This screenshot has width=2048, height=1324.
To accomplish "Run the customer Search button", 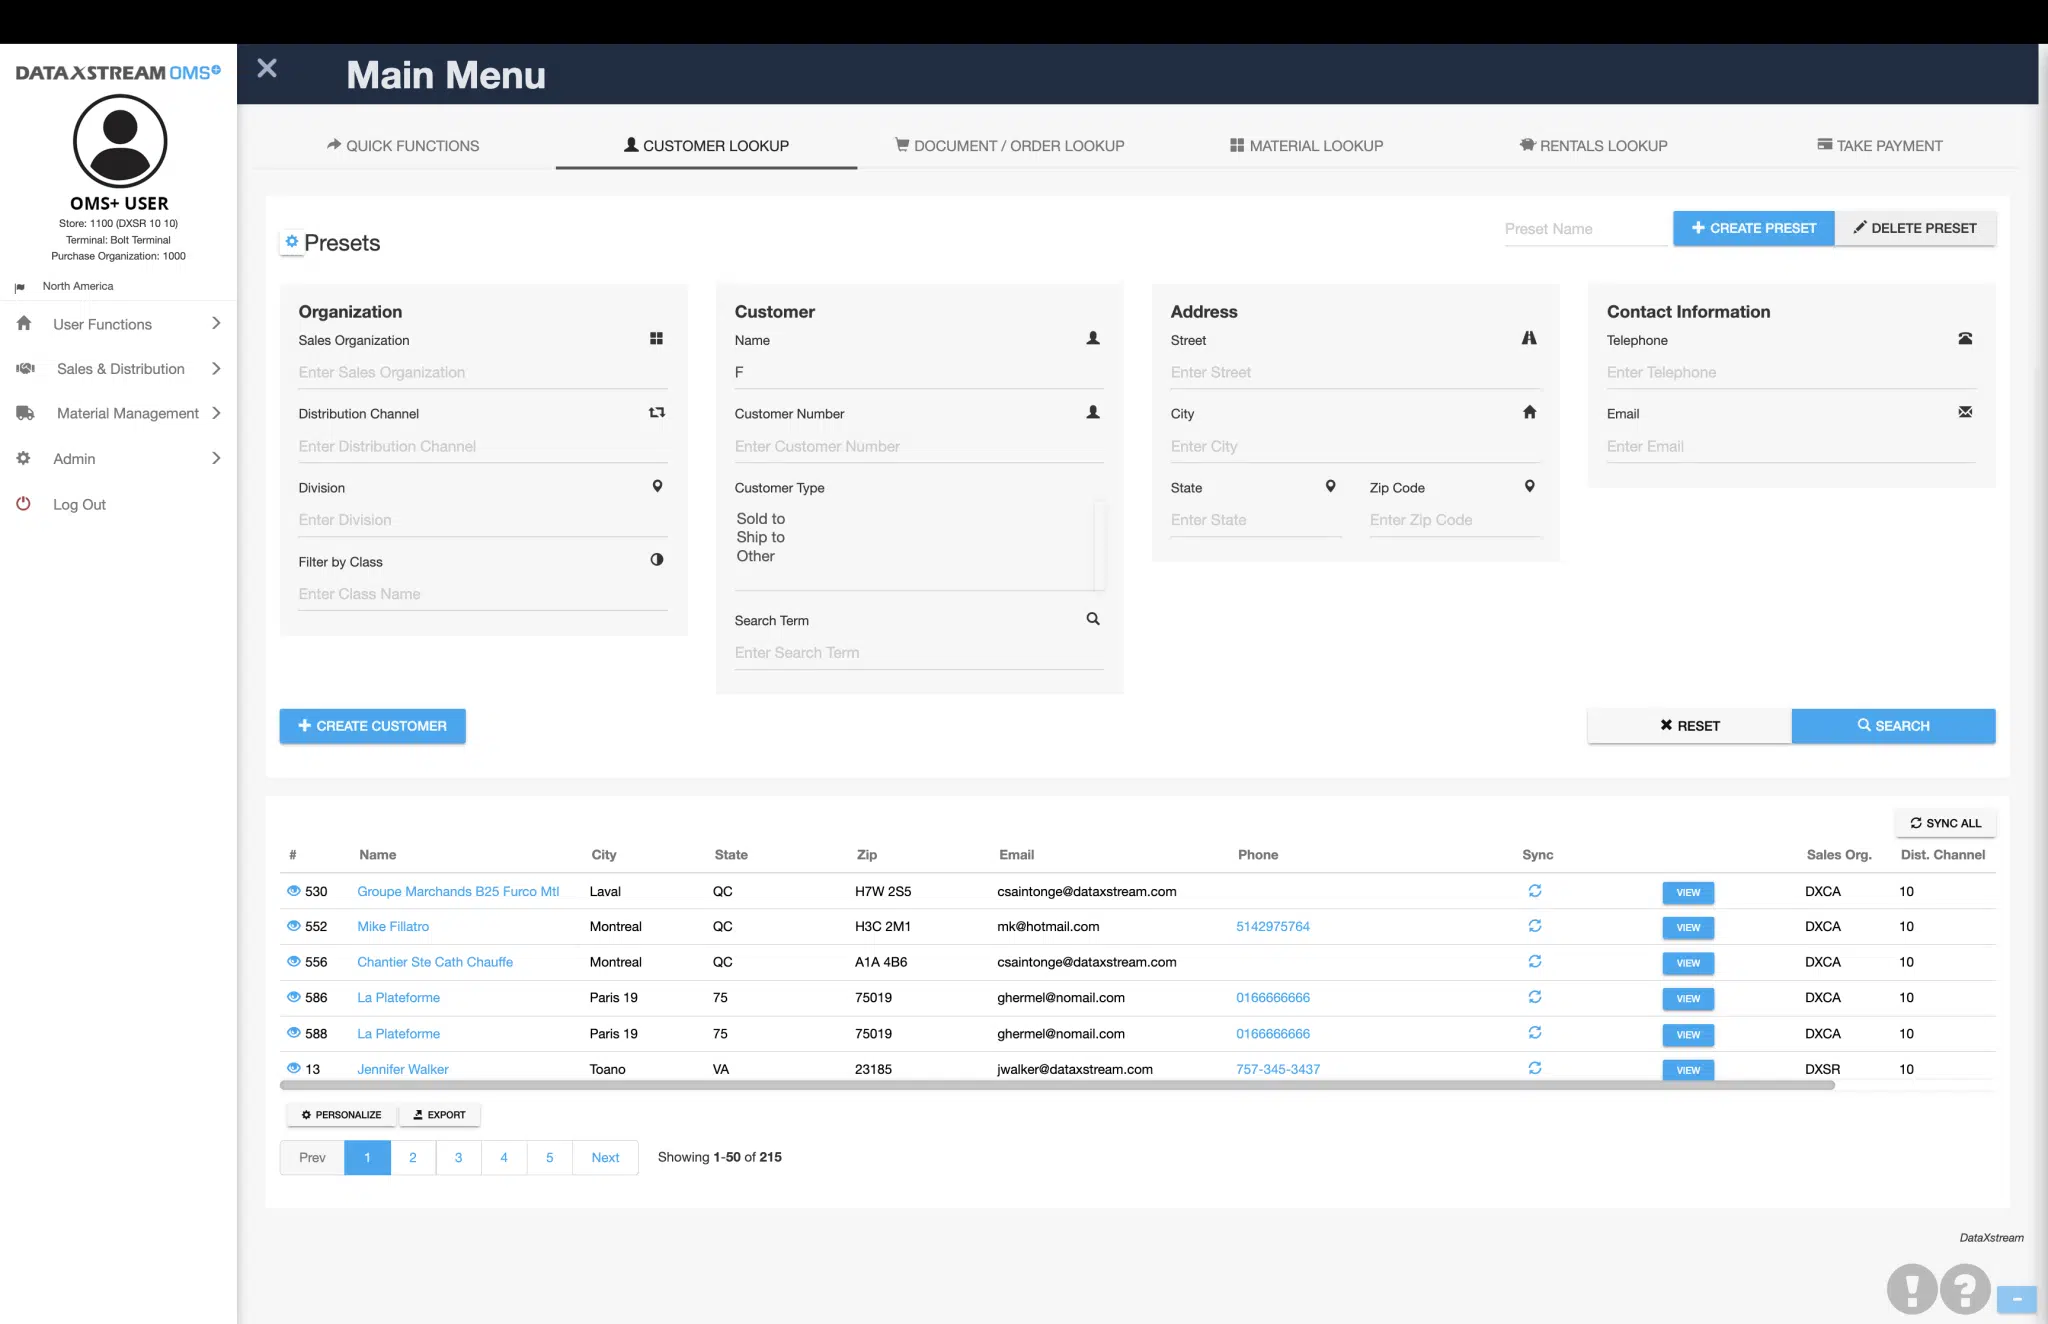I will [x=1894, y=726].
